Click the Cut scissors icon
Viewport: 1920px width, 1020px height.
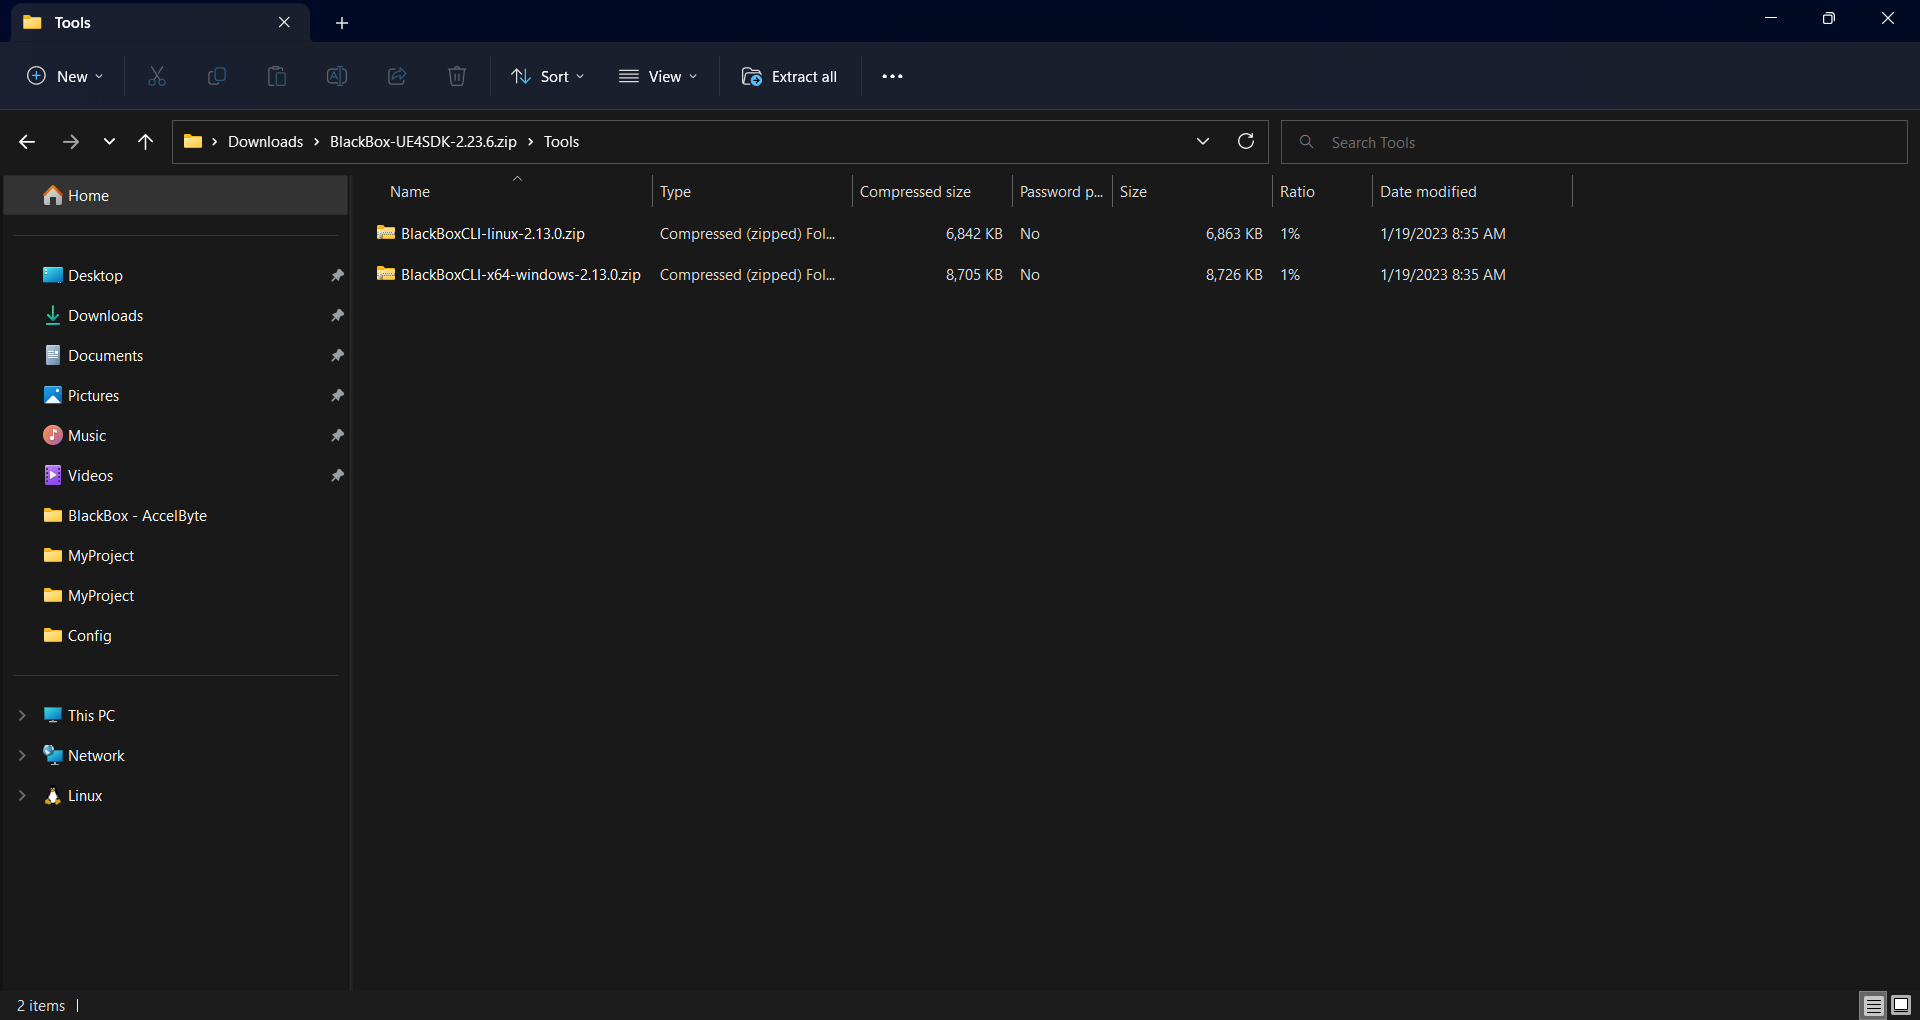click(157, 76)
